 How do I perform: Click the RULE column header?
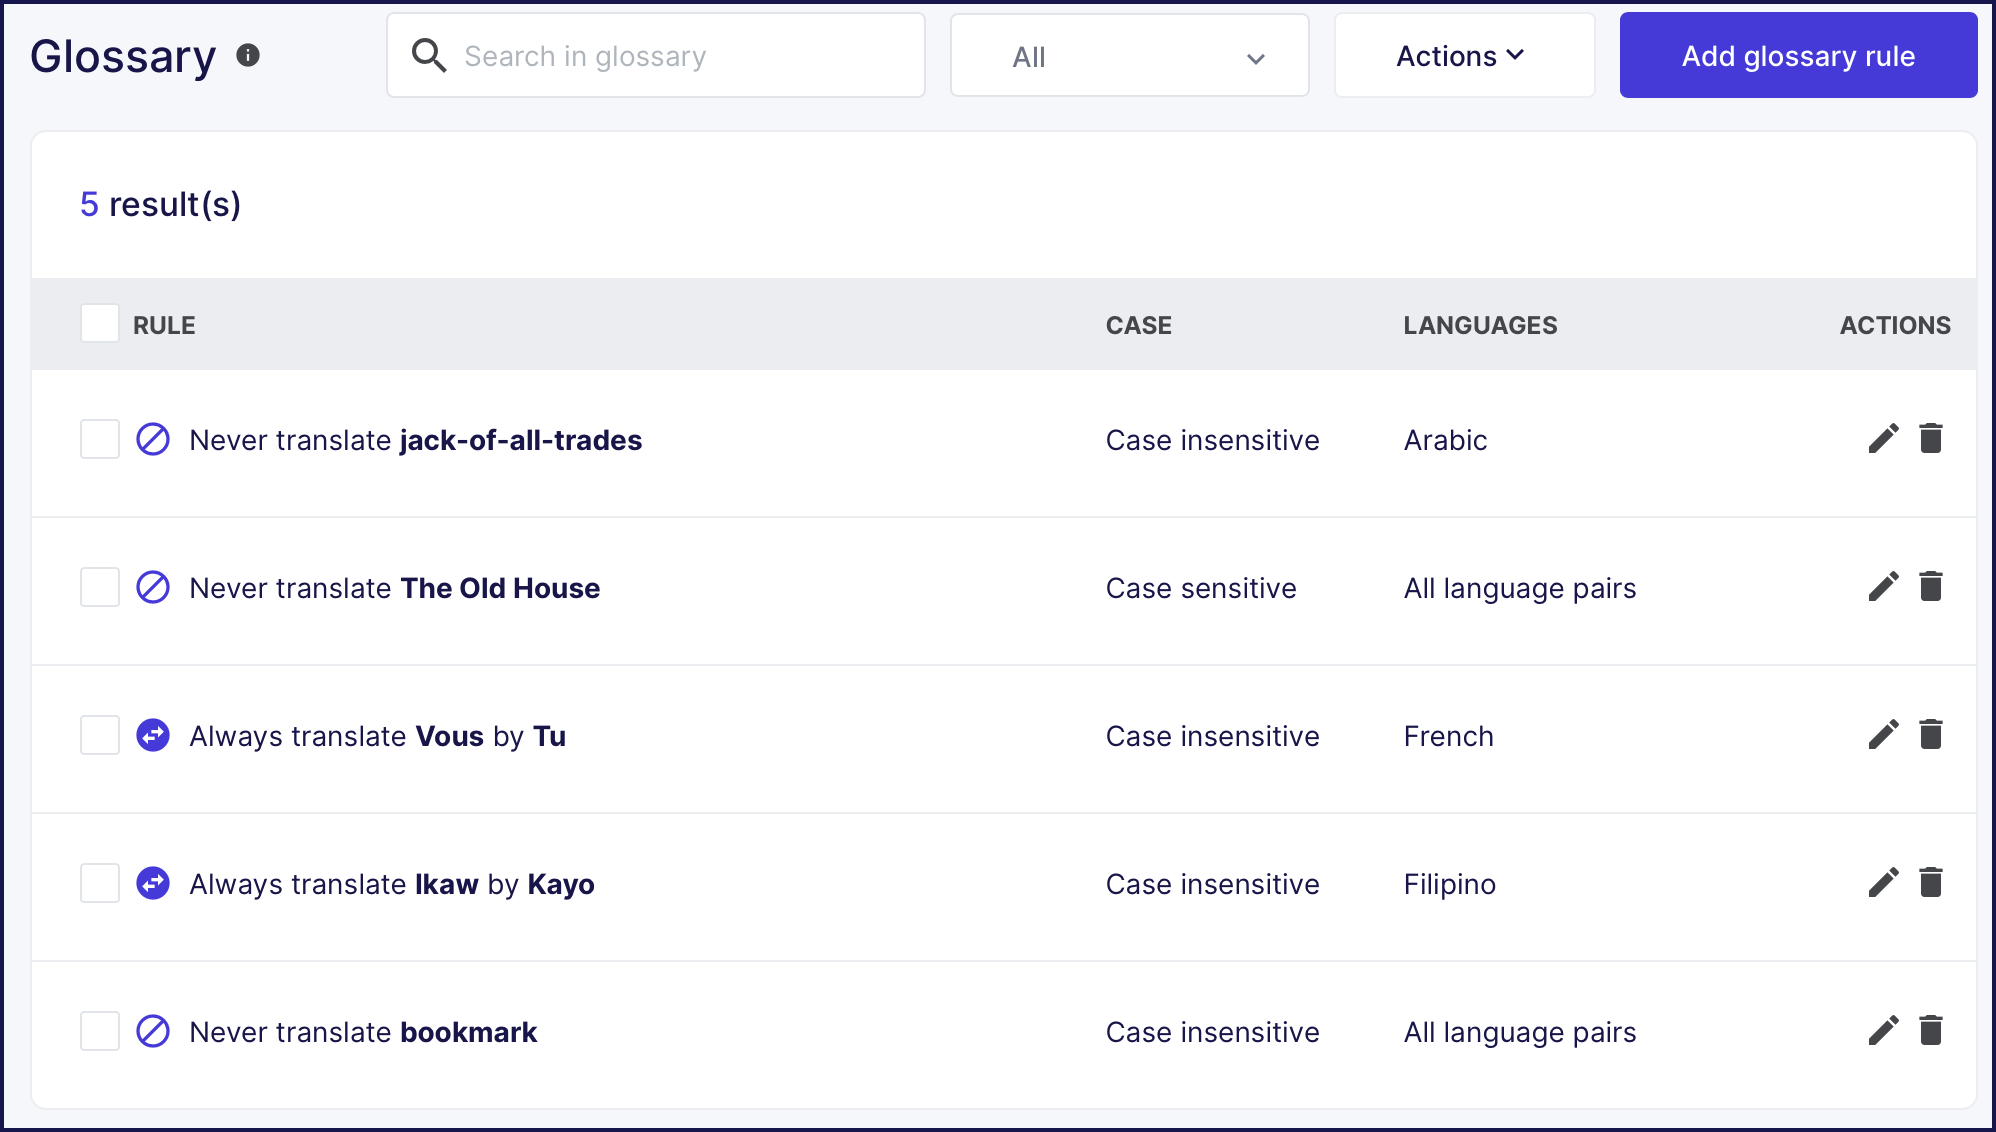pos(164,324)
